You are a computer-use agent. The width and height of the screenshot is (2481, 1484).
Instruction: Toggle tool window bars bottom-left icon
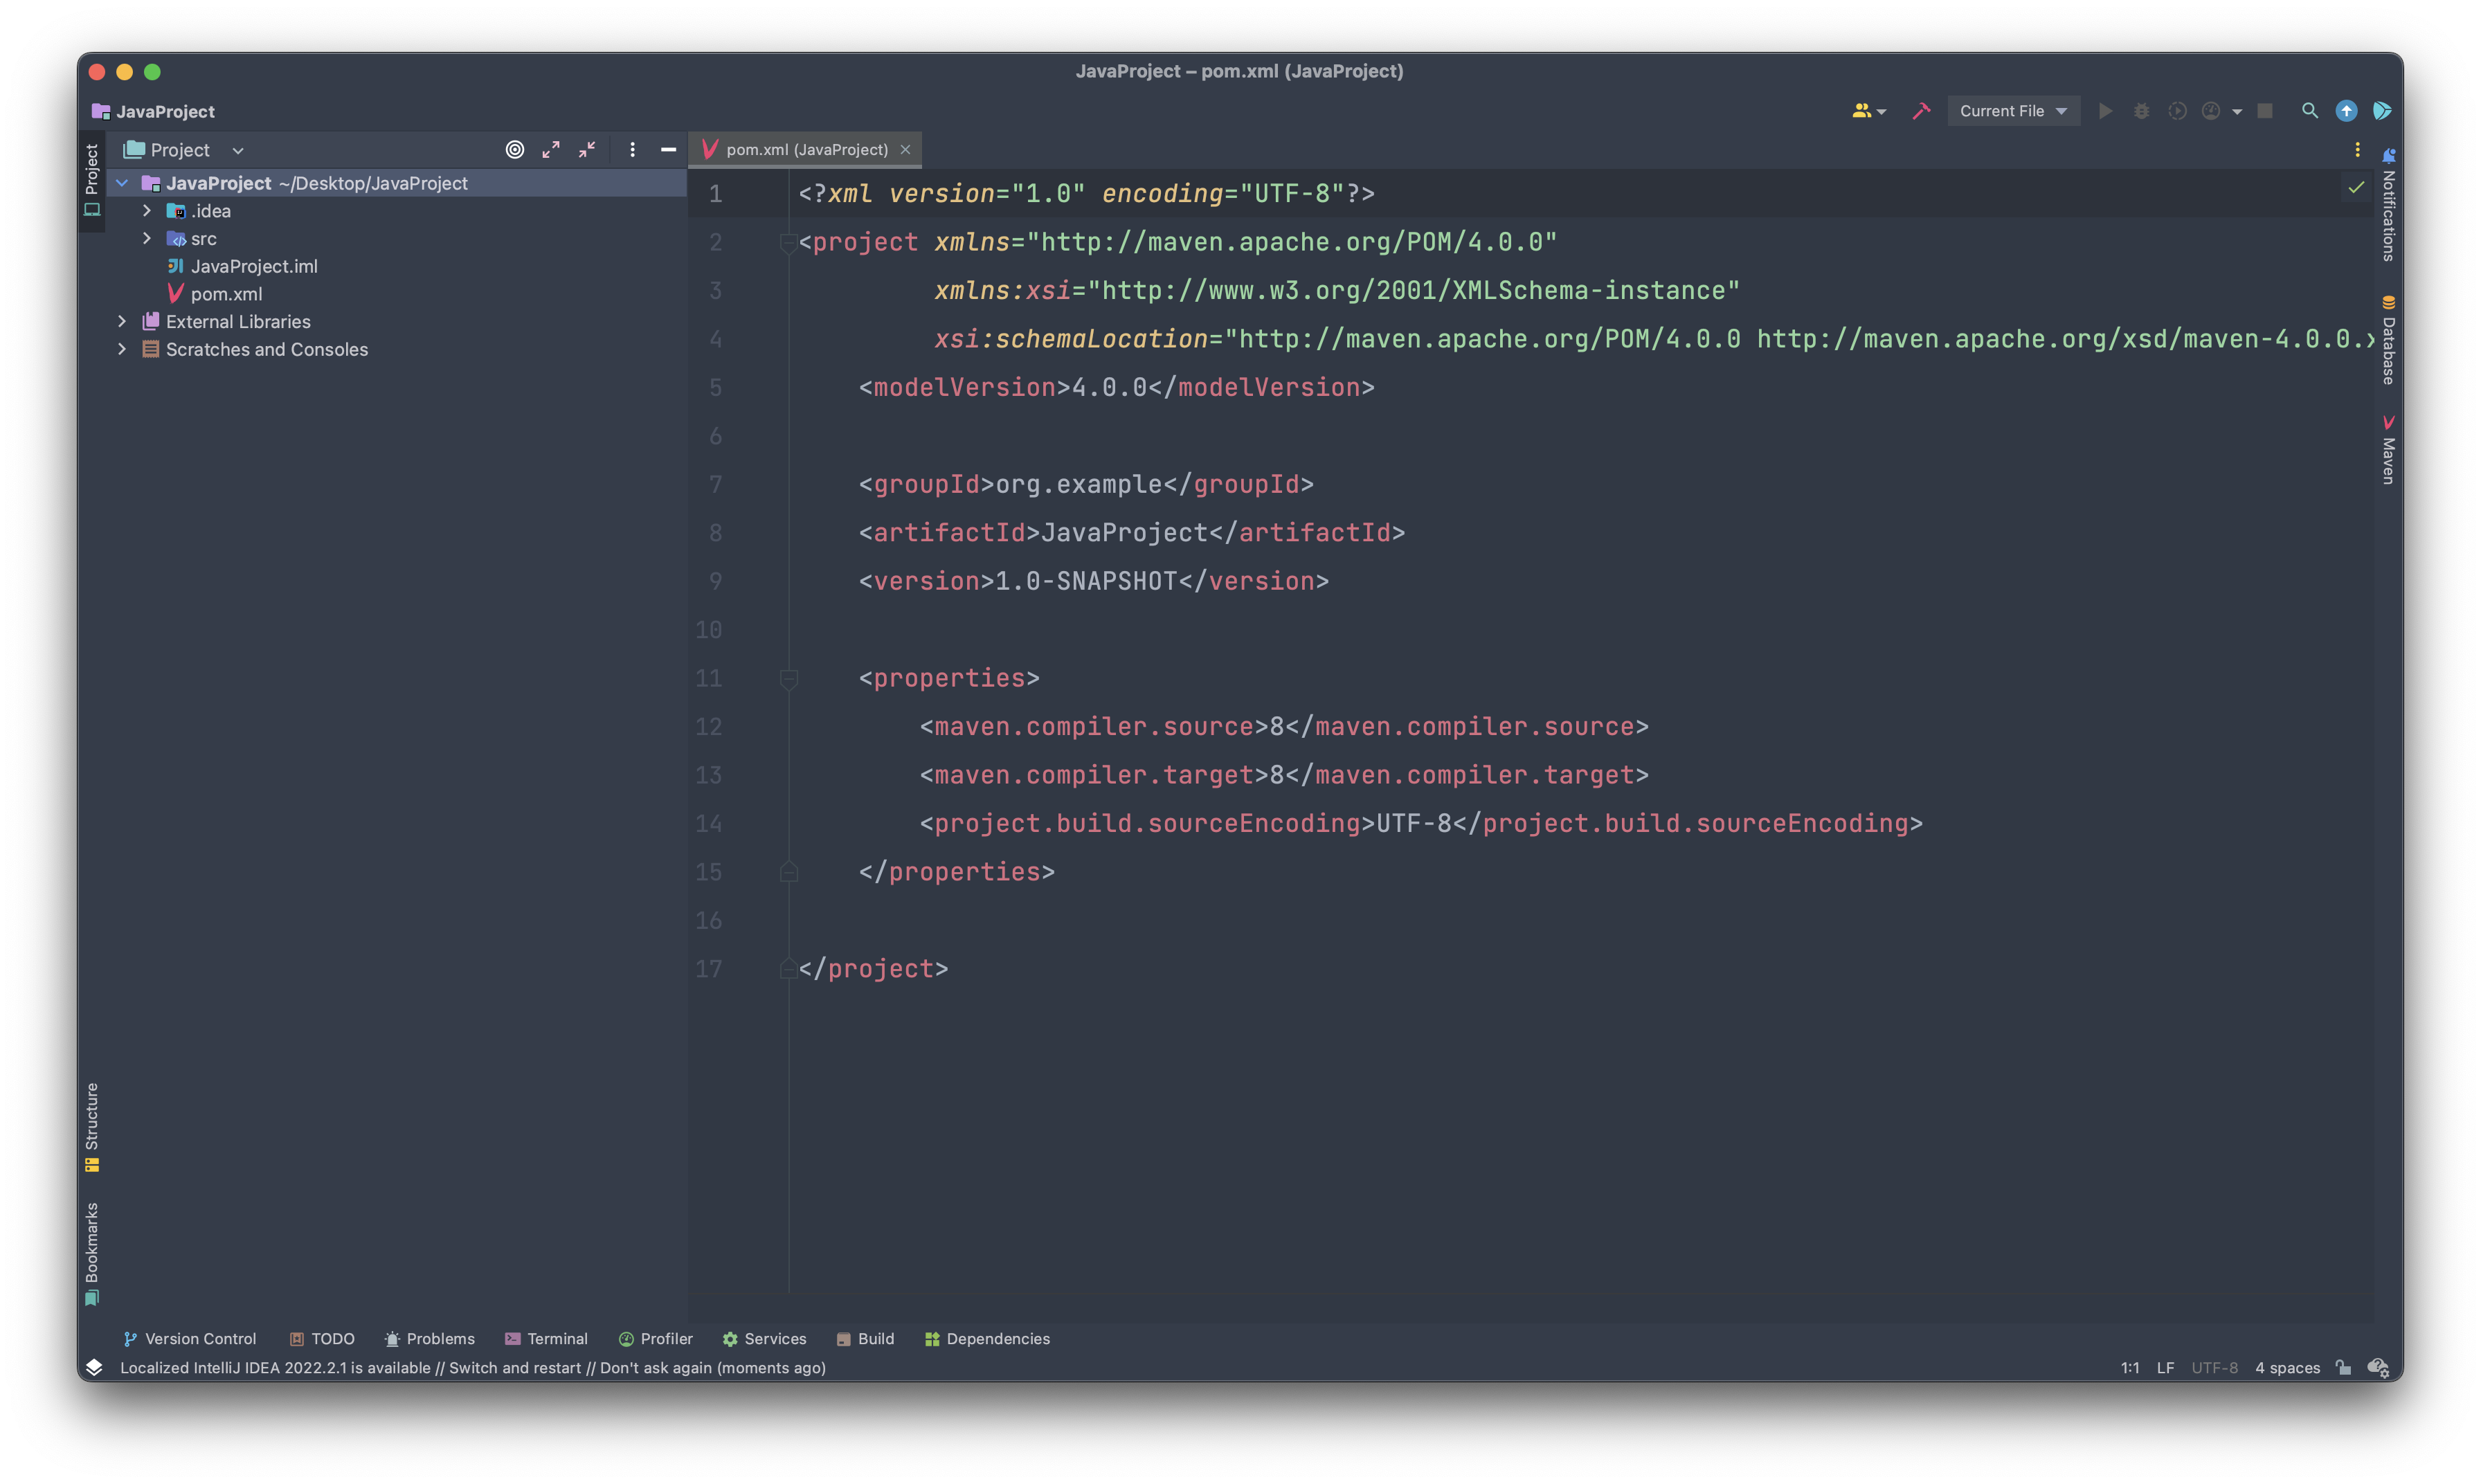point(94,1367)
